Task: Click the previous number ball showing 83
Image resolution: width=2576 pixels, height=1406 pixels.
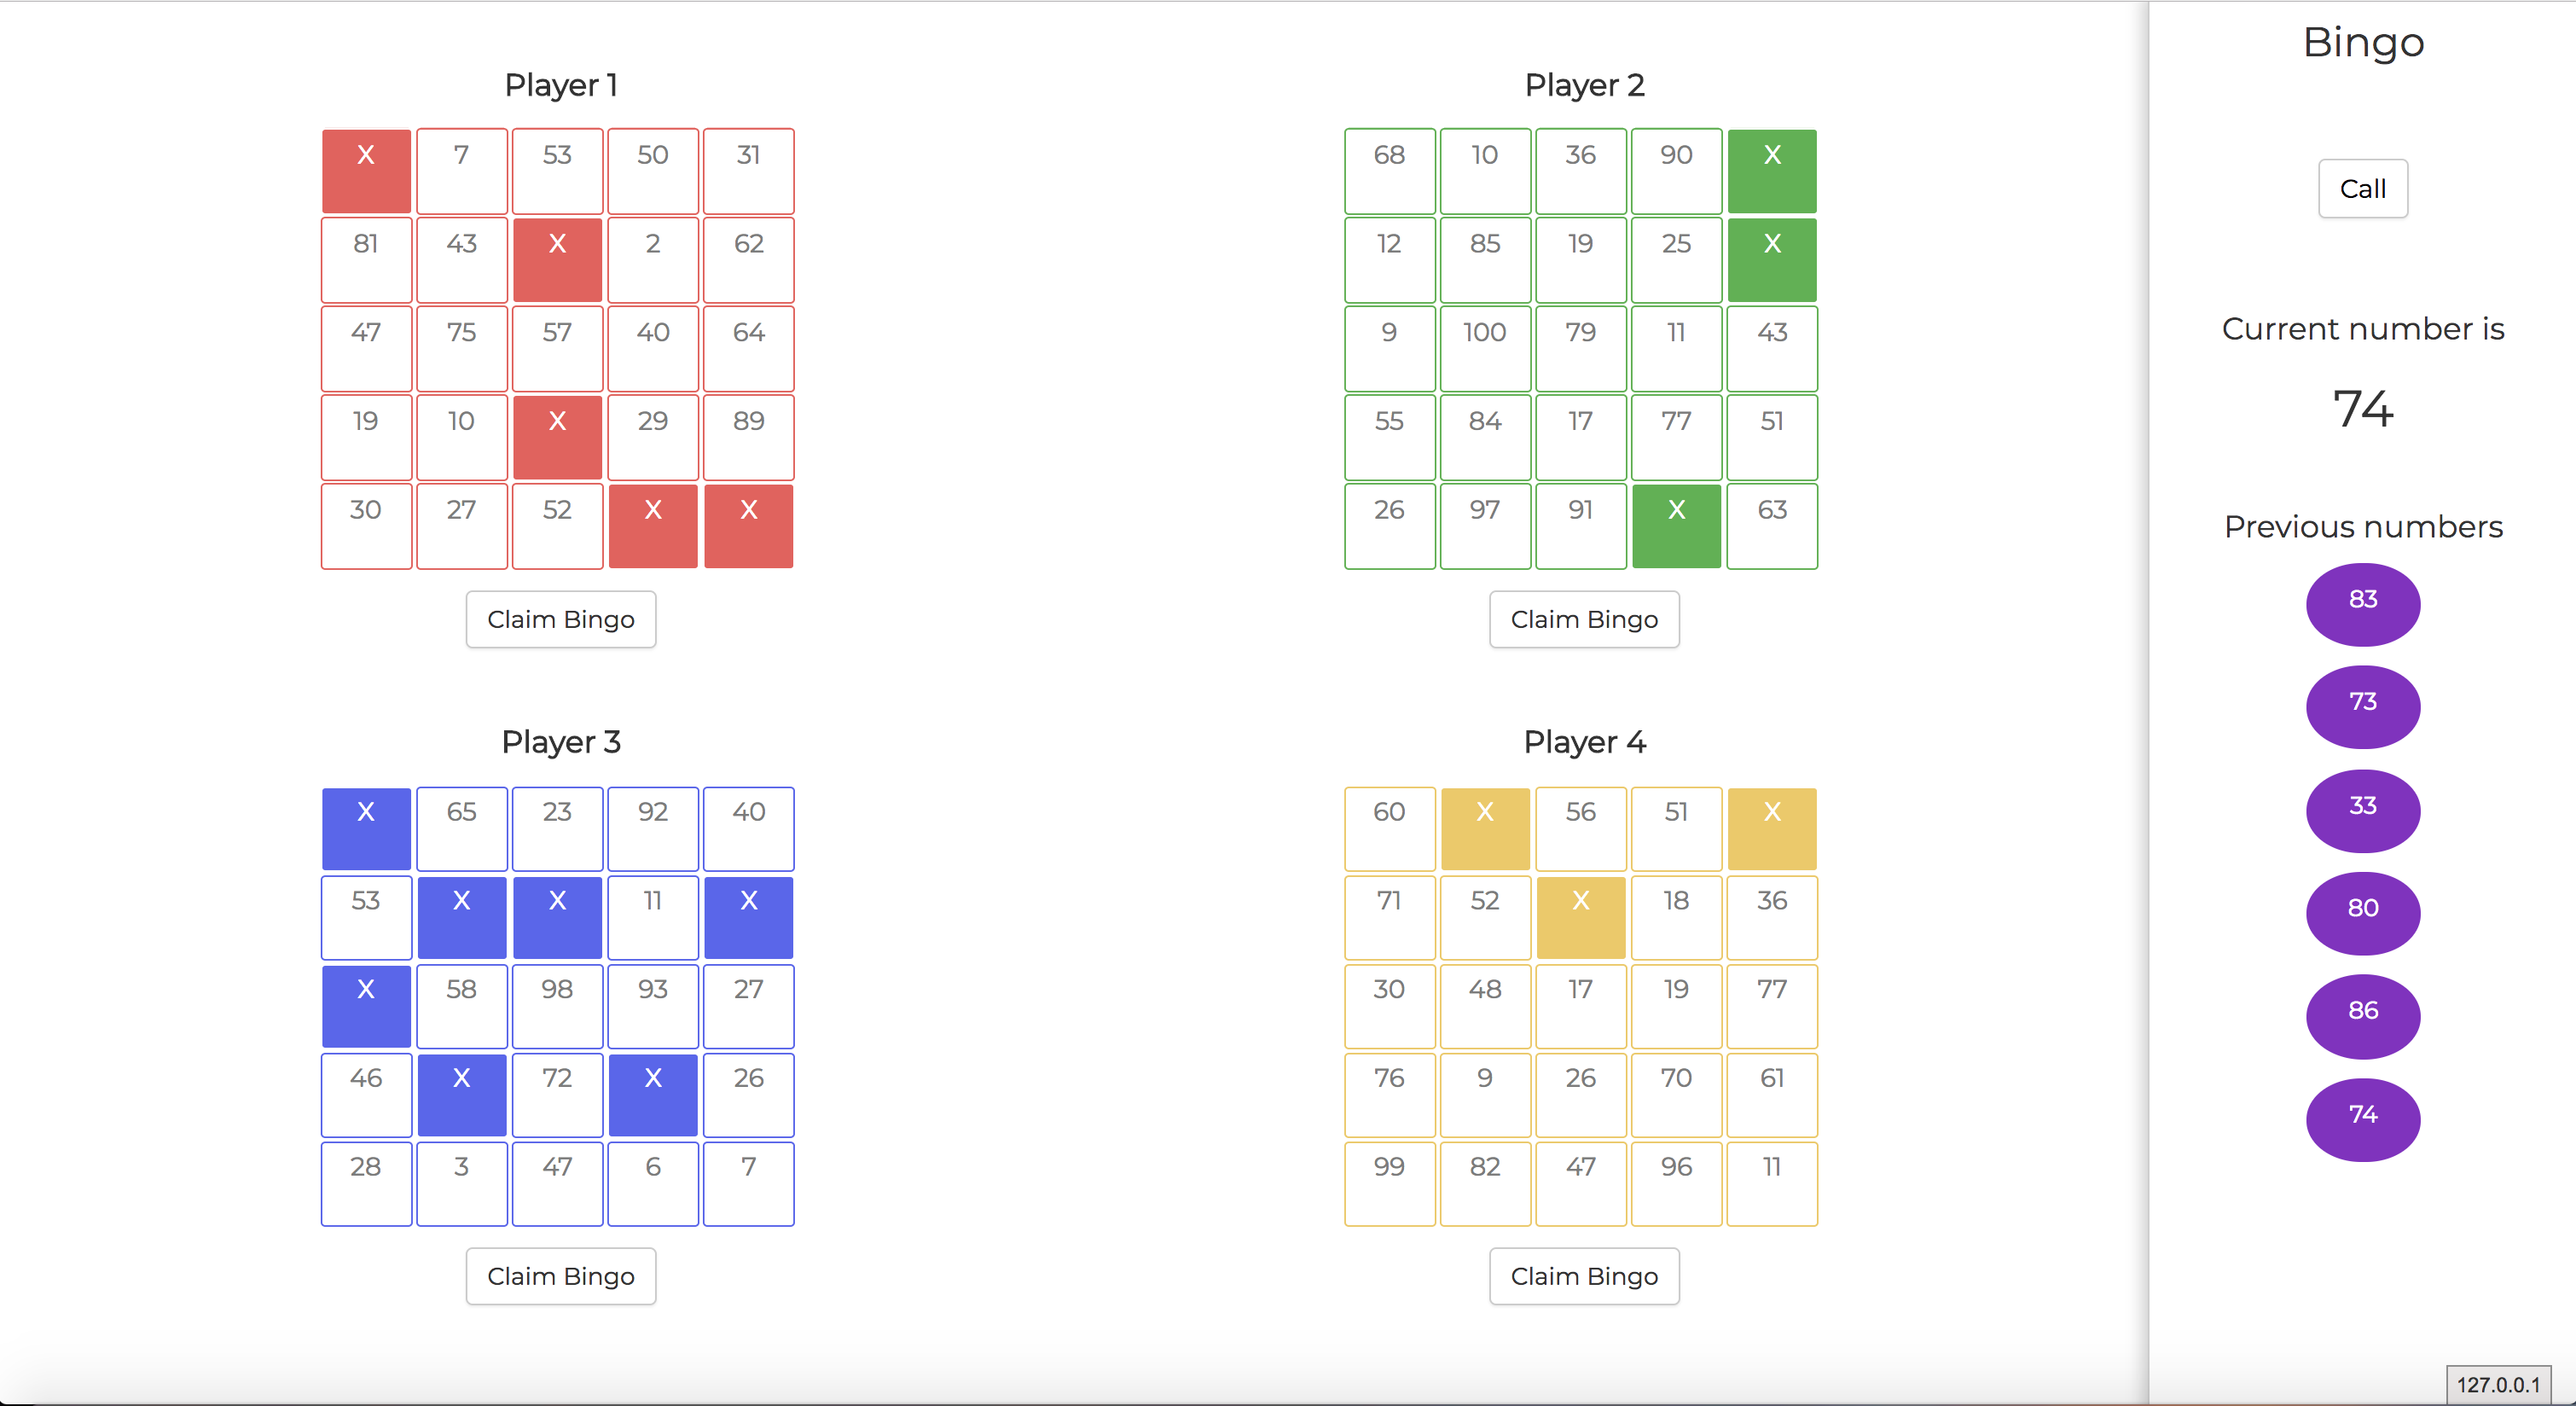Action: click(x=2362, y=604)
